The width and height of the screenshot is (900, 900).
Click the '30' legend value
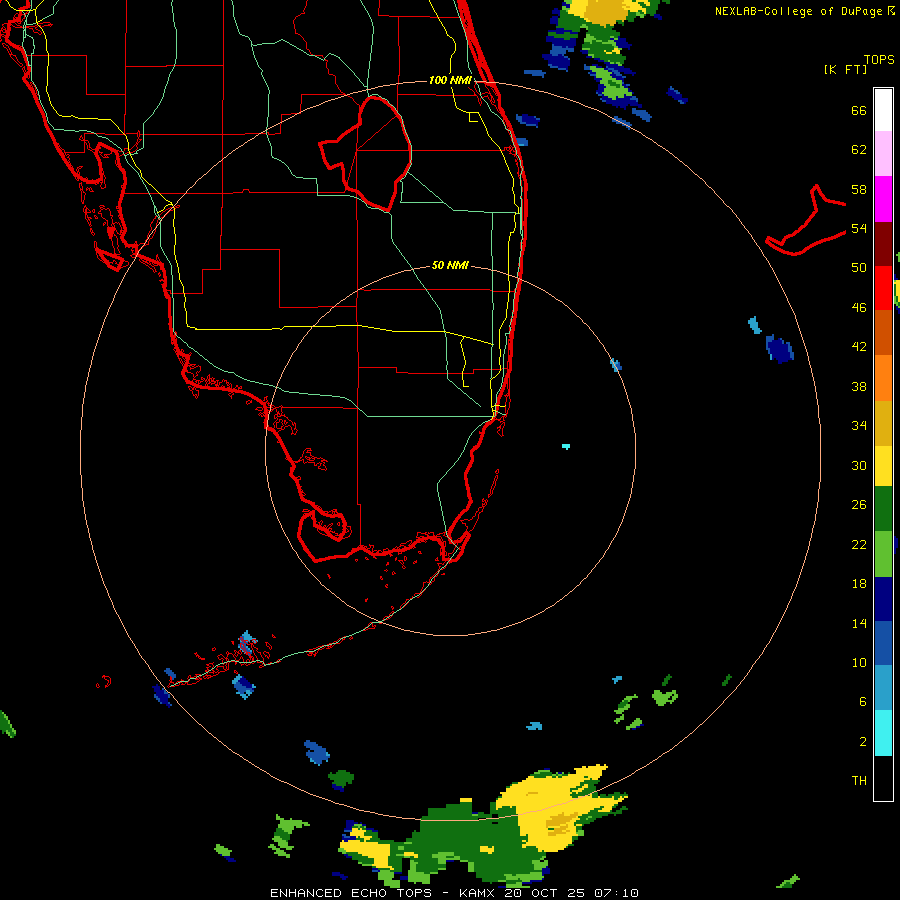(859, 465)
